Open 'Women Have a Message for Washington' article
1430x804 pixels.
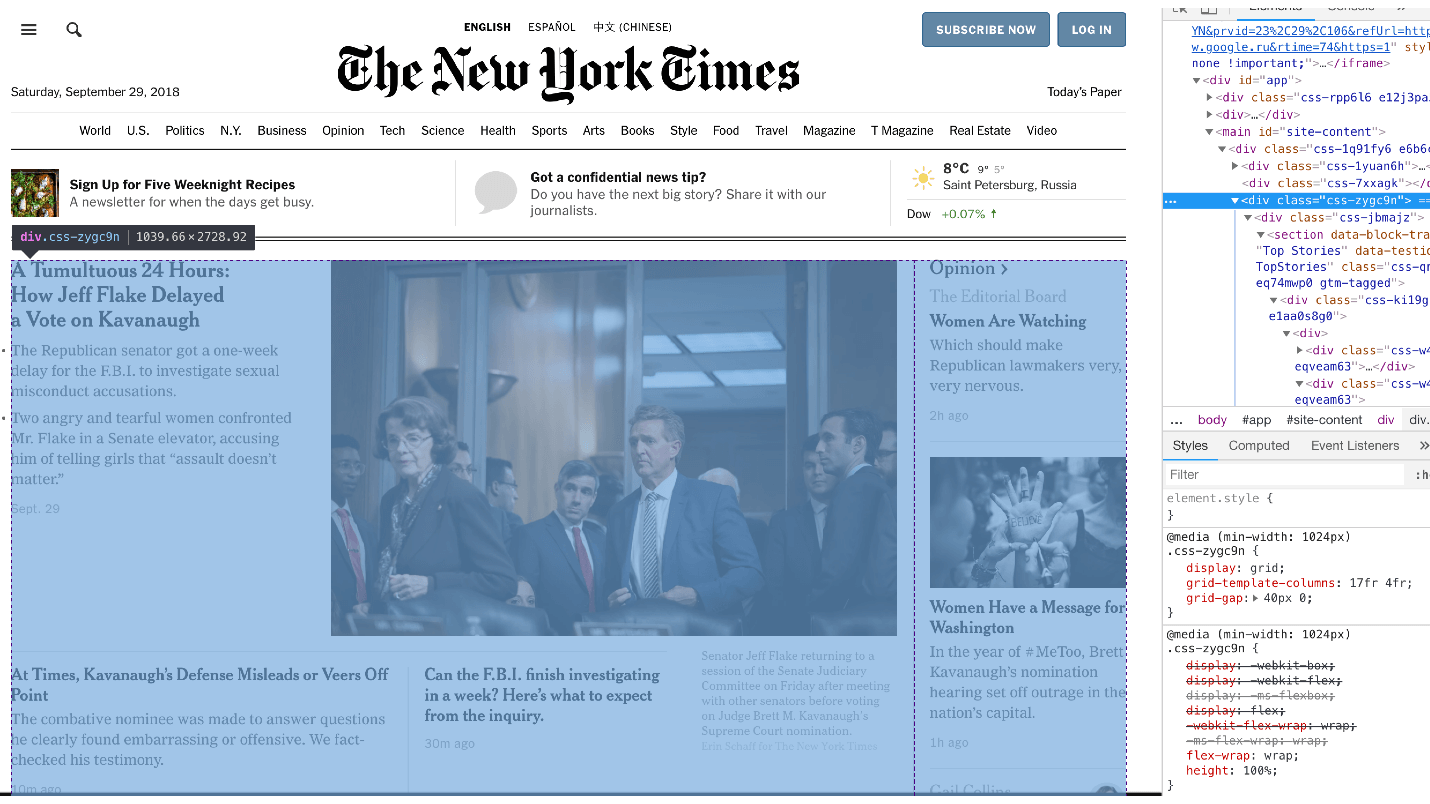pyautogui.click(x=1027, y=617)
